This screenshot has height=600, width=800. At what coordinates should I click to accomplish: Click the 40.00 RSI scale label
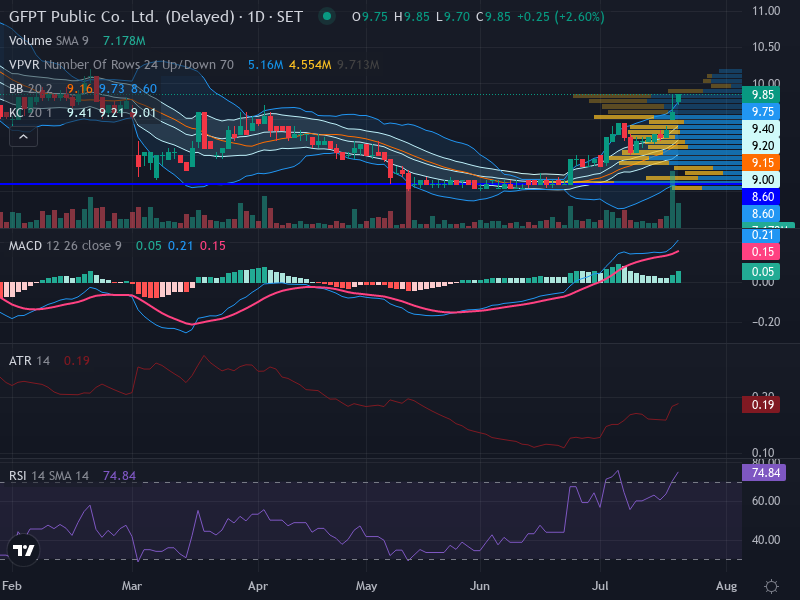click(x=766, y=540)
